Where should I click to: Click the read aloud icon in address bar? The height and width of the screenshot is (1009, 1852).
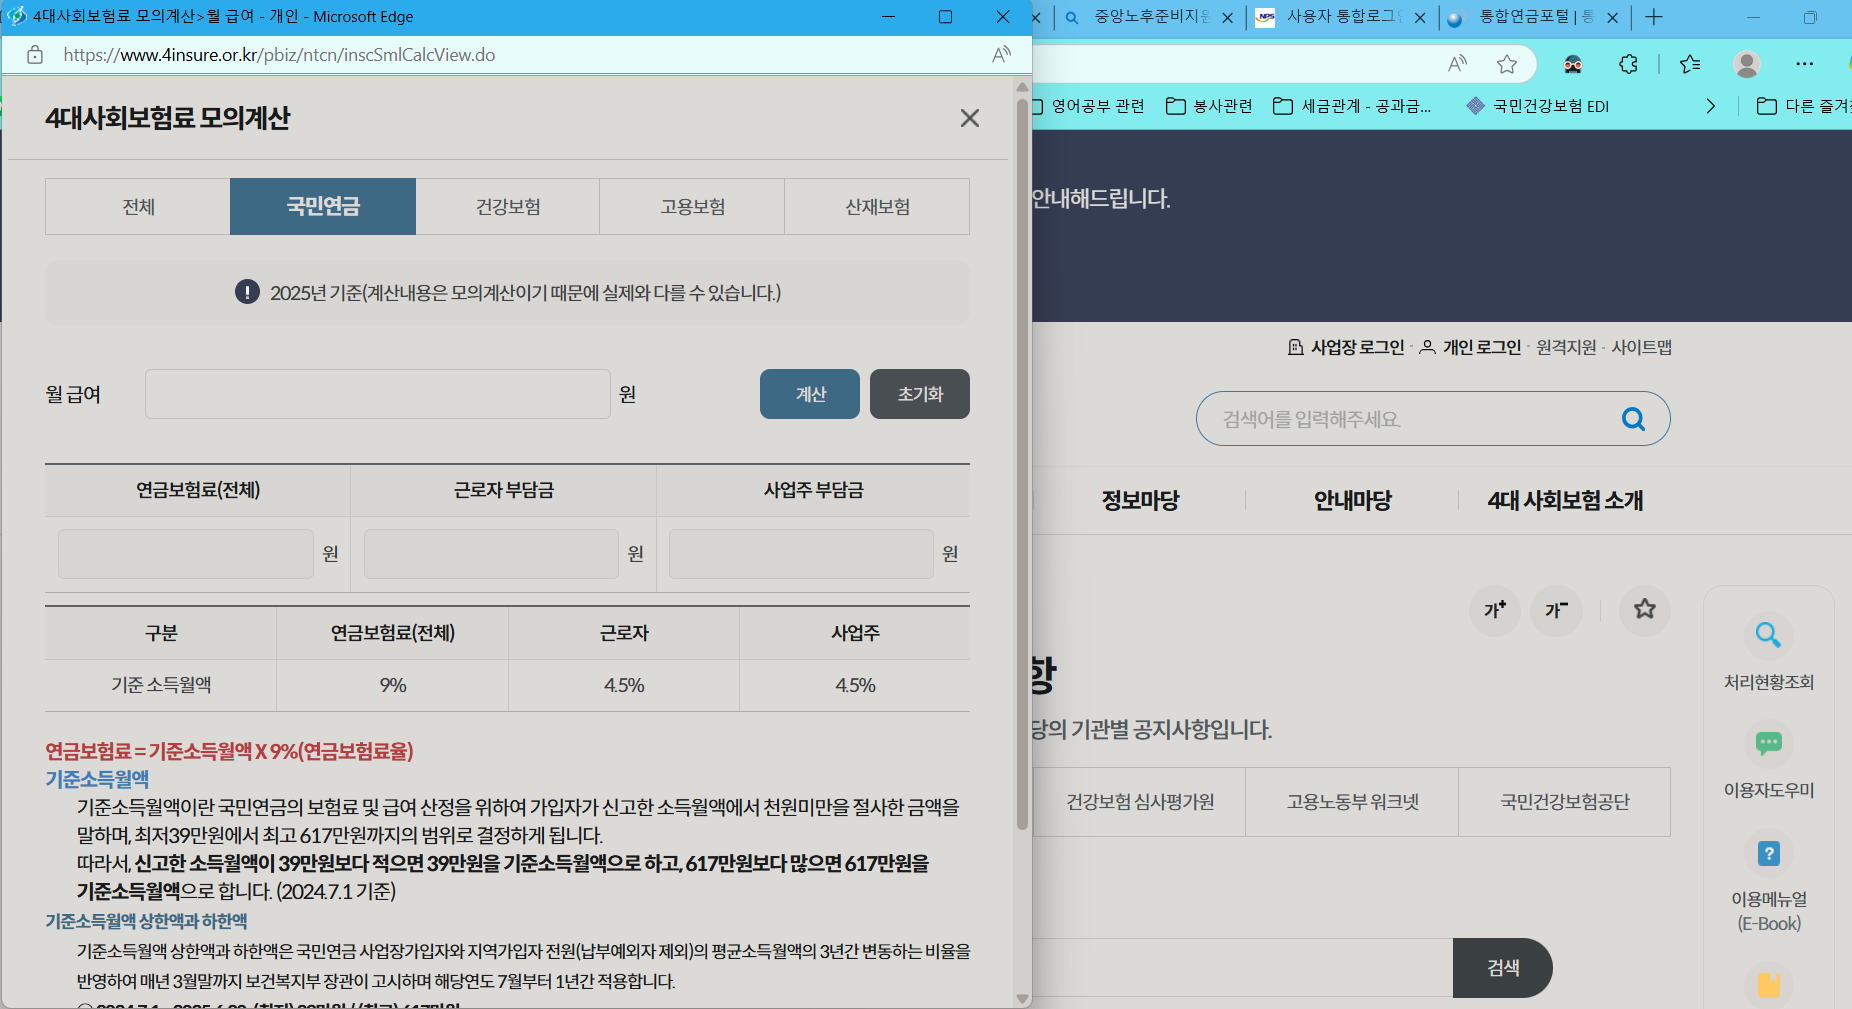point(1459,64)
